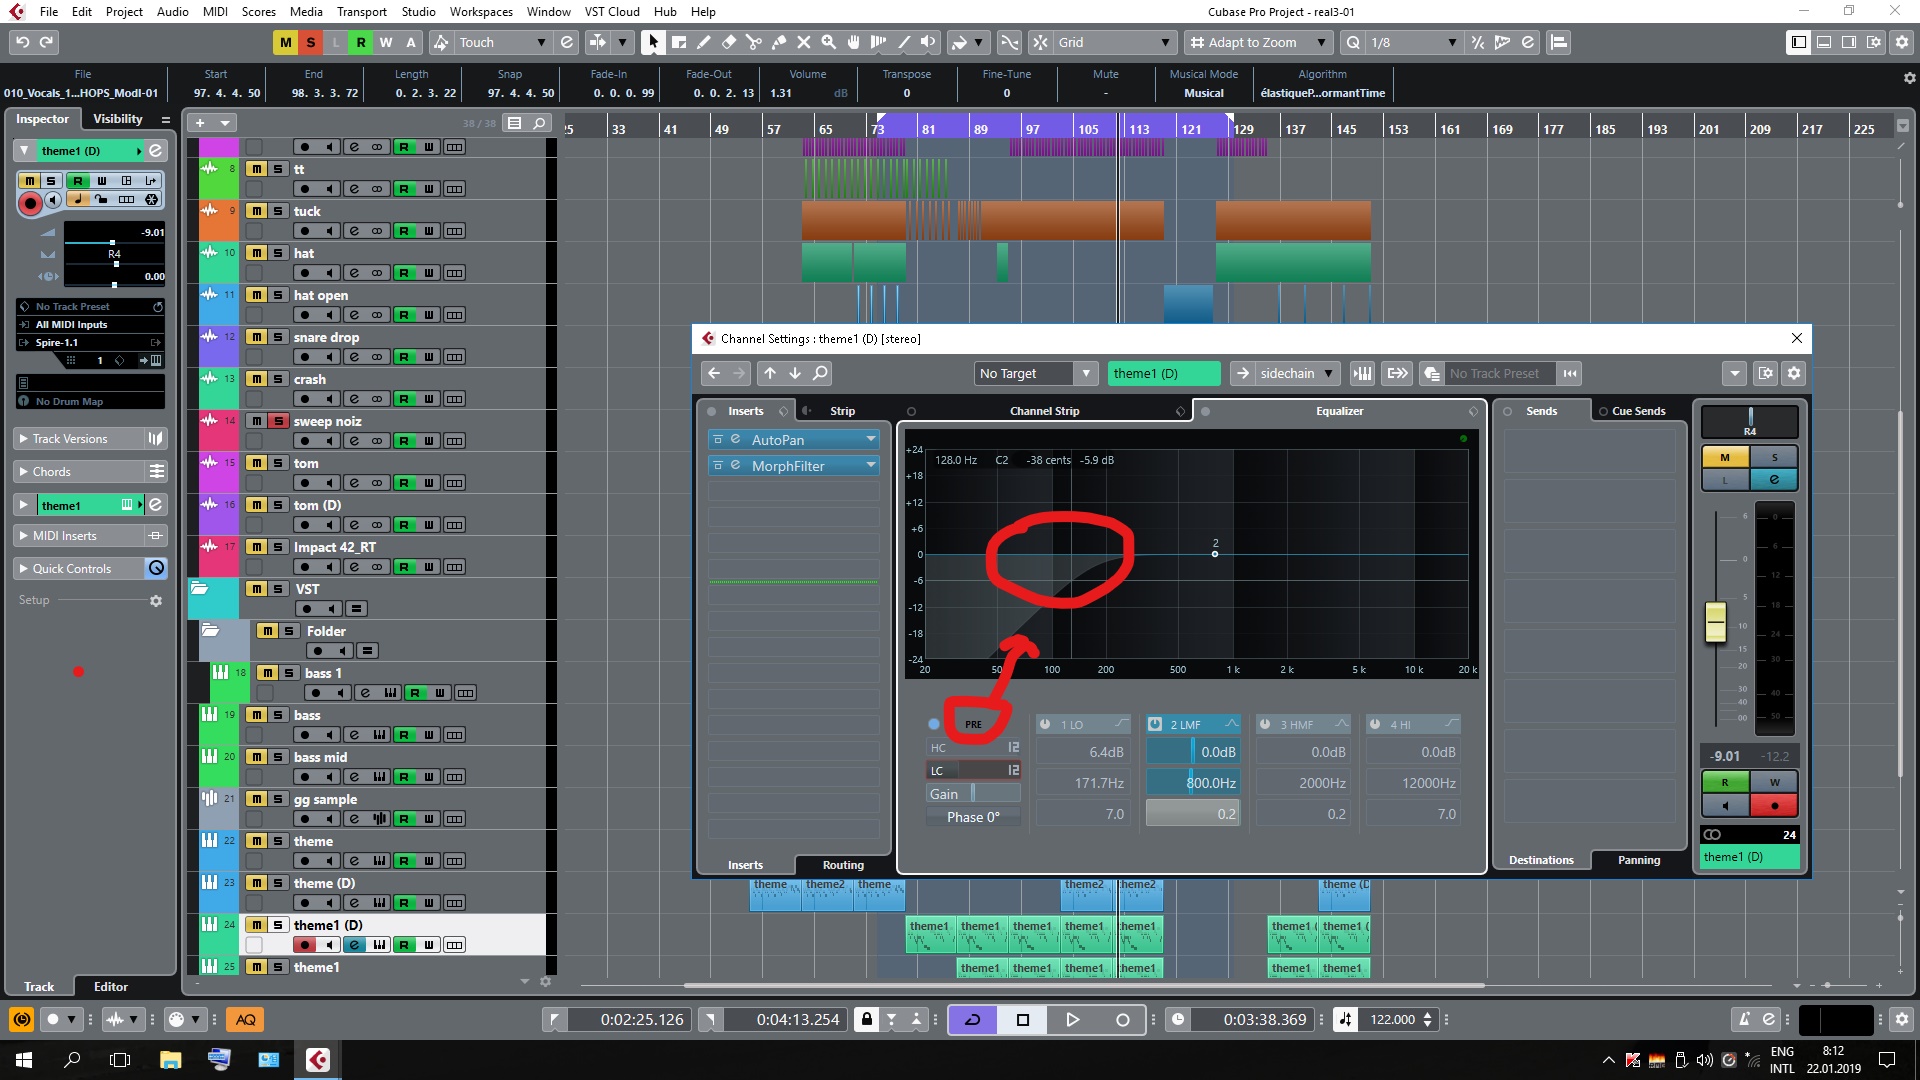1920x1080 pixels.
Task: Select the Split scissors tool
Action: 754,42
